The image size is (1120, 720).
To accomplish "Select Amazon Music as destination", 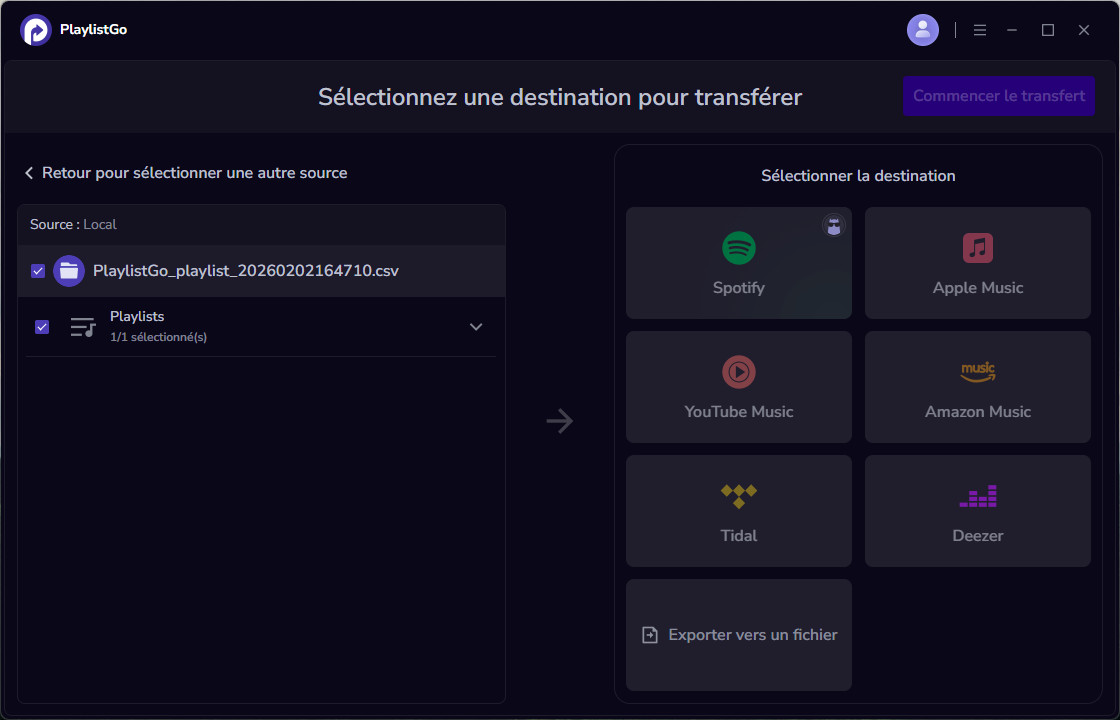I will click(x=977, y=387).
